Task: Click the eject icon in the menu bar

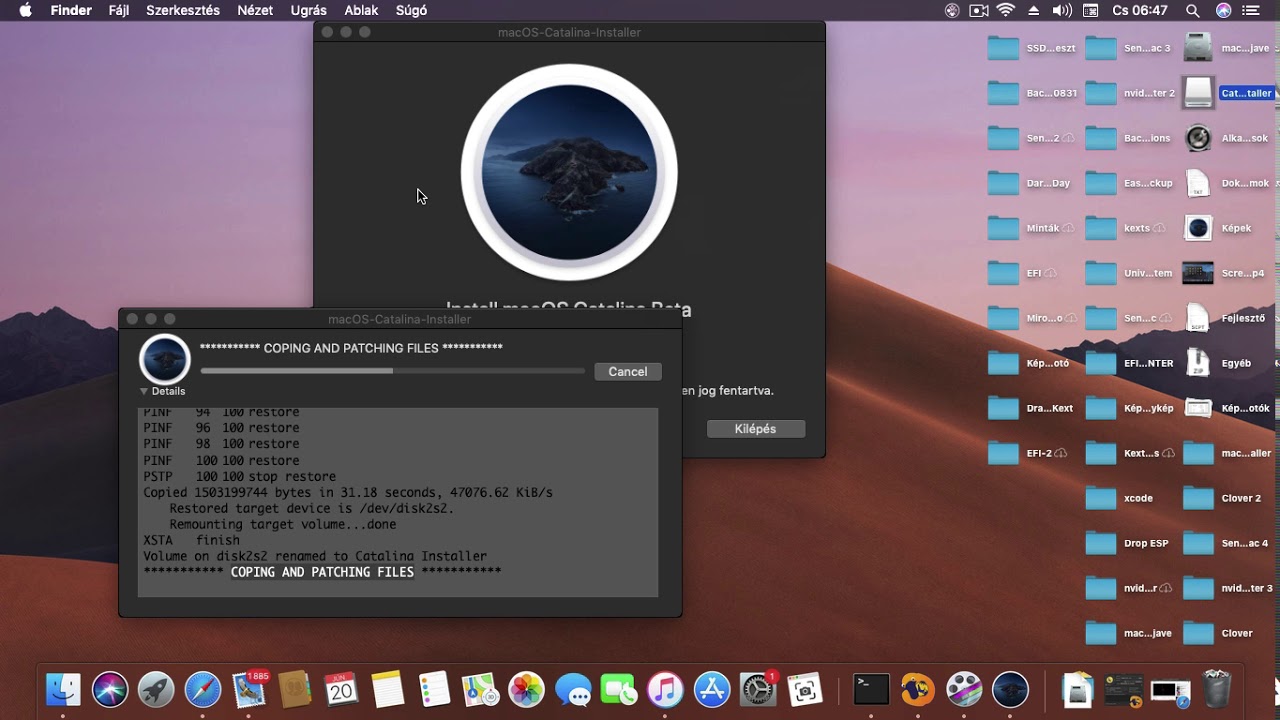Action: coord(1034,10)
